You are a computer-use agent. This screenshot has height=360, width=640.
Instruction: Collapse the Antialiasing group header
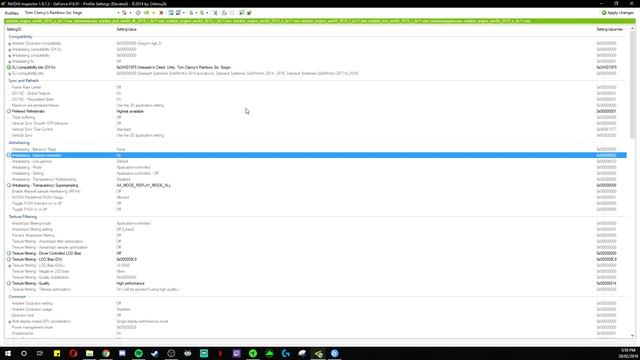click(19, 143)
